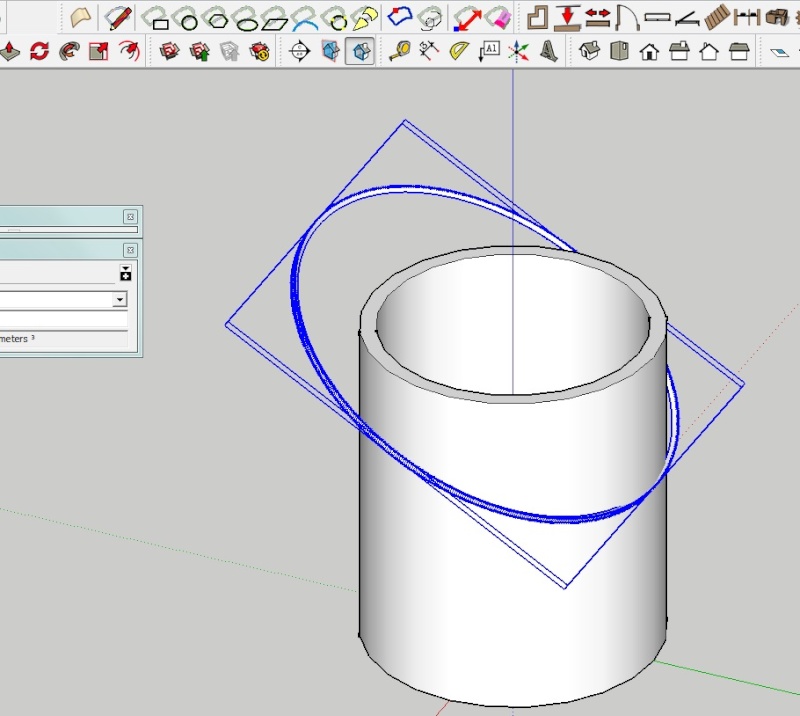Open the layer dropdown in info panel

click(x=119, y=300)
